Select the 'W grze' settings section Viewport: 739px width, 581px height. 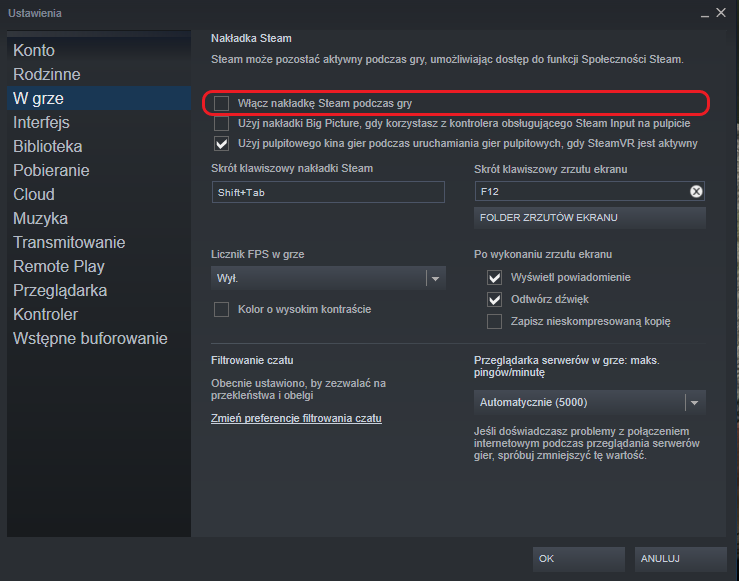point(99,98)
